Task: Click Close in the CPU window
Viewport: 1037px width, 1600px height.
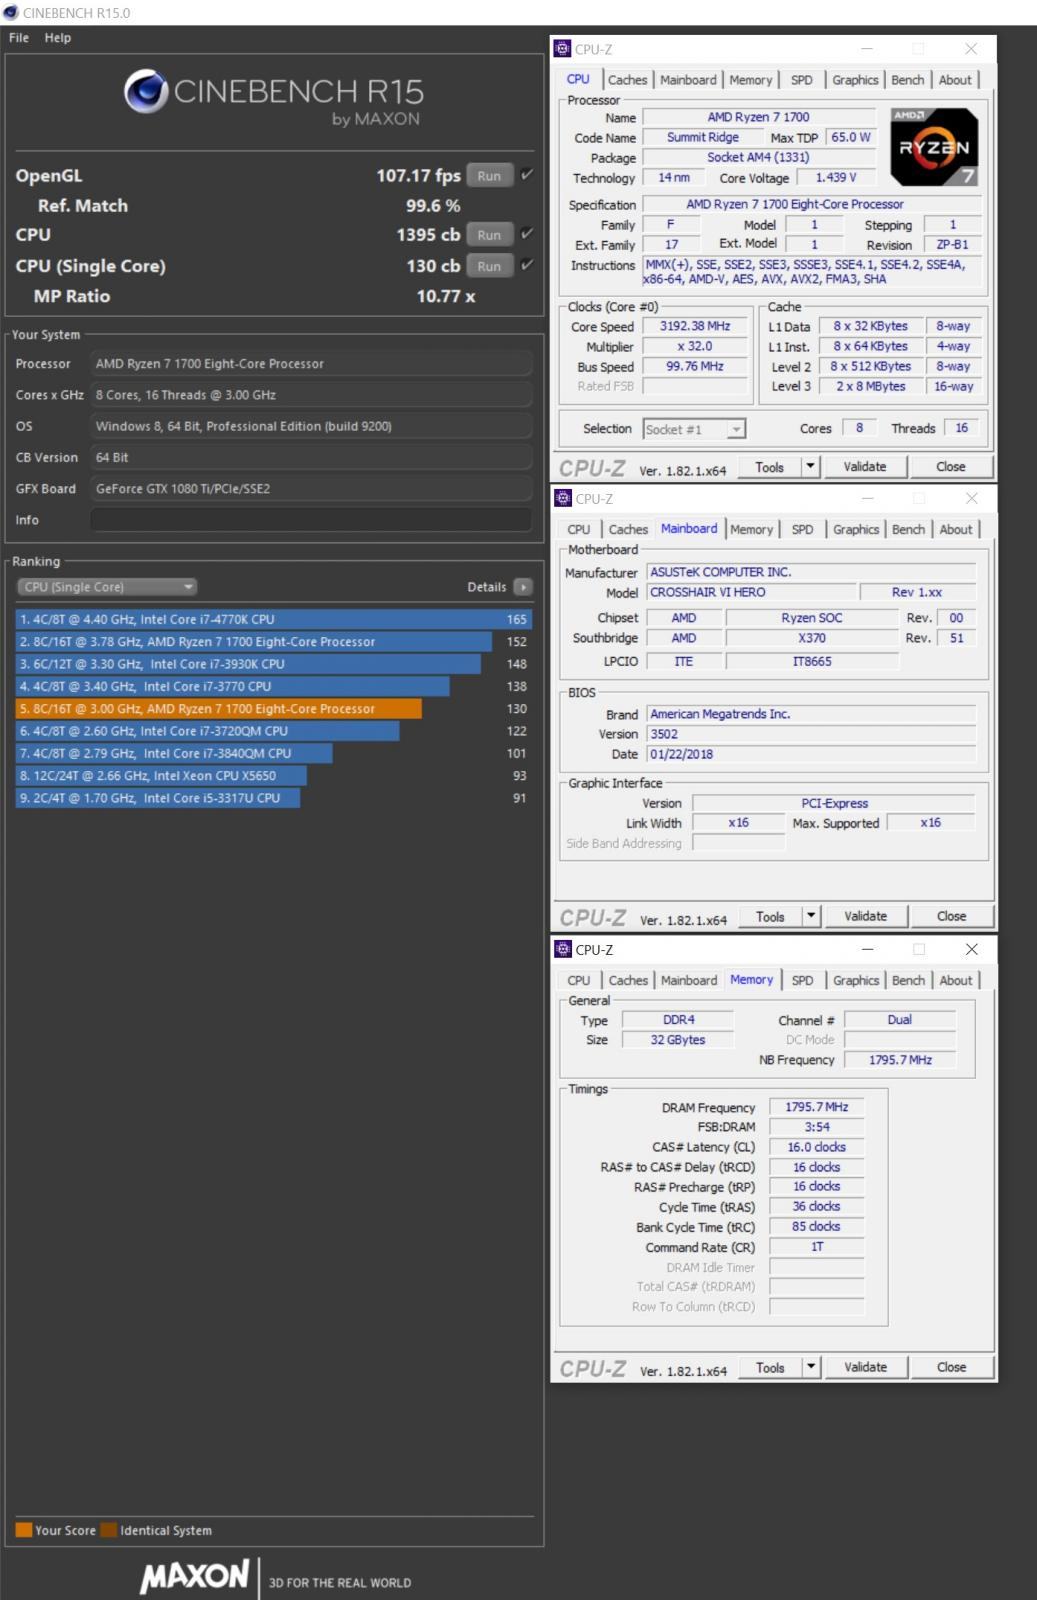Action: 951,467
